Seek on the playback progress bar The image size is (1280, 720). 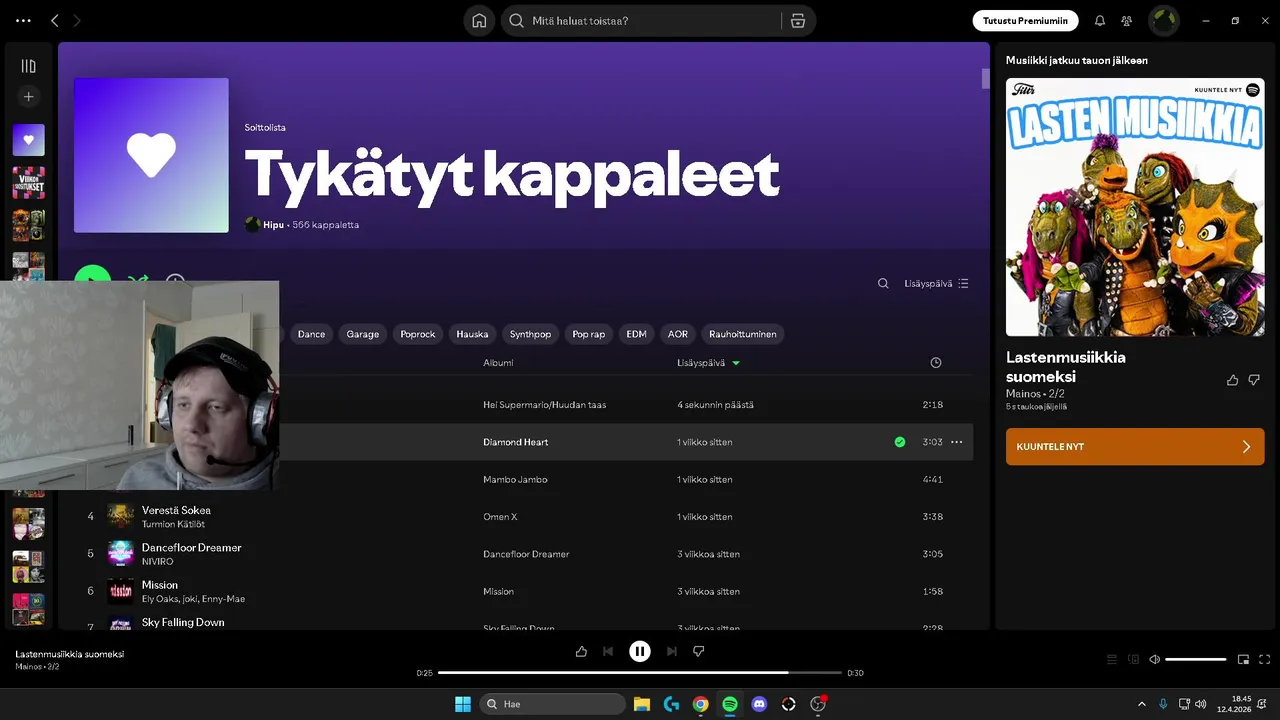[x=640, y=673]
